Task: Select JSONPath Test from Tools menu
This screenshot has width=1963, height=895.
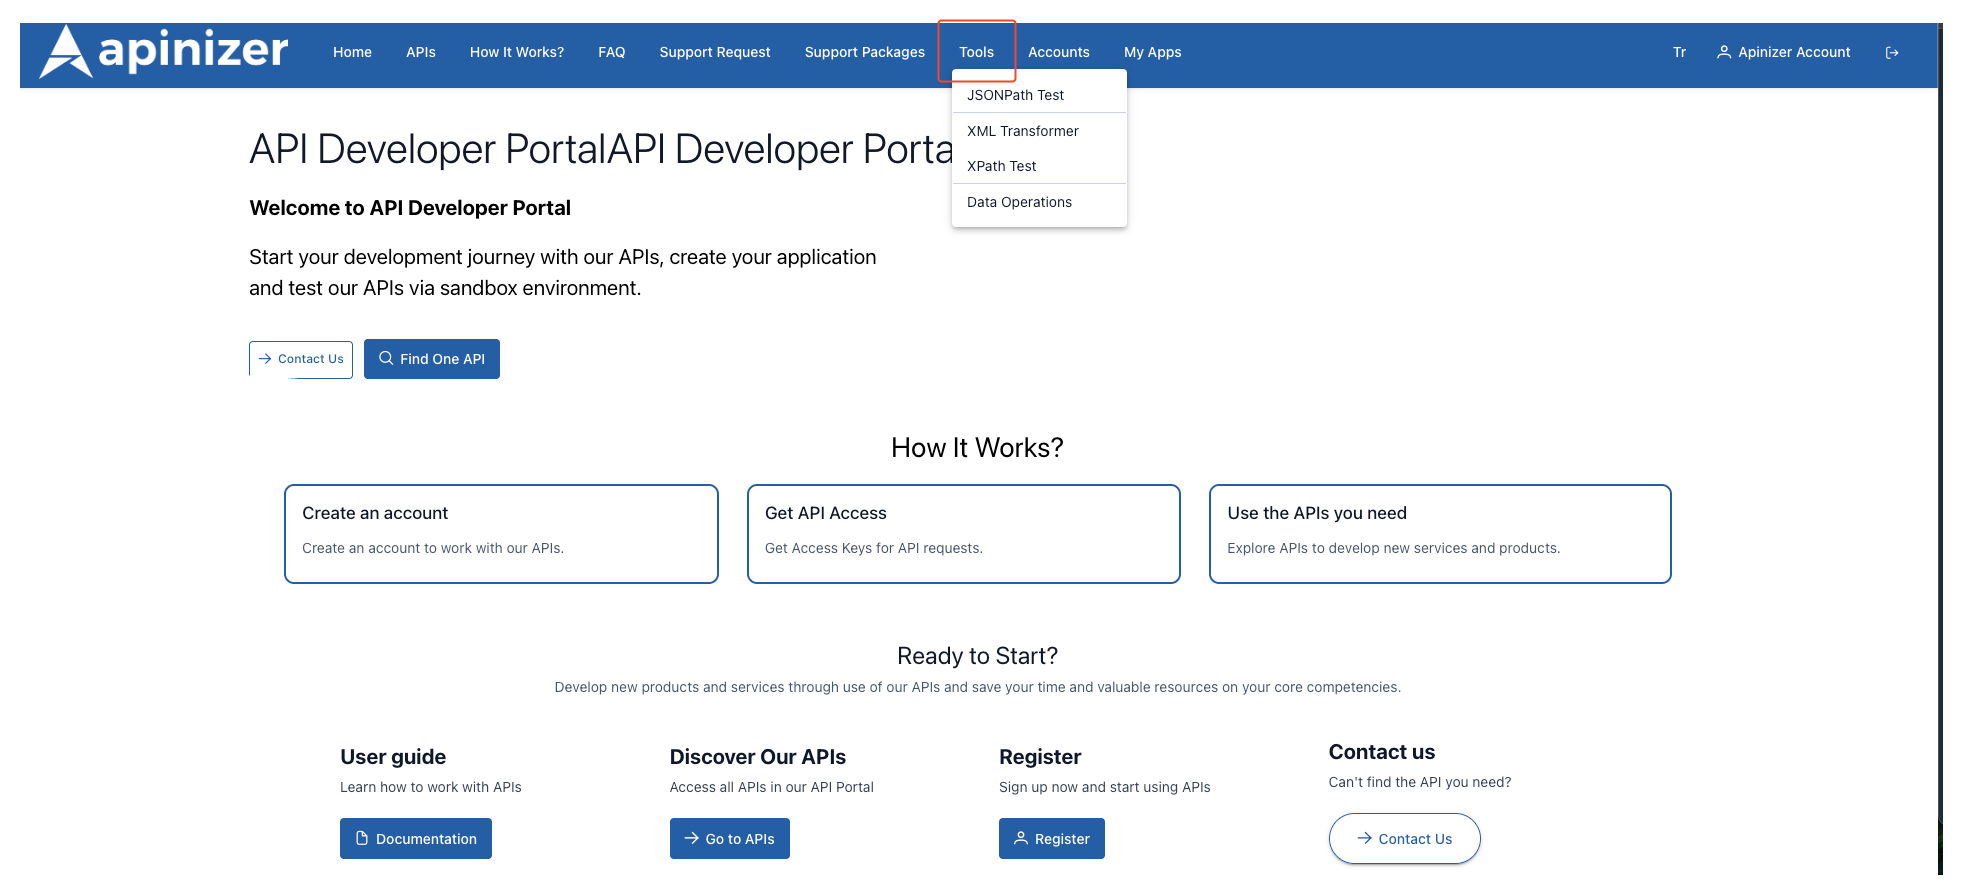Action: [x=1015, y=95]
